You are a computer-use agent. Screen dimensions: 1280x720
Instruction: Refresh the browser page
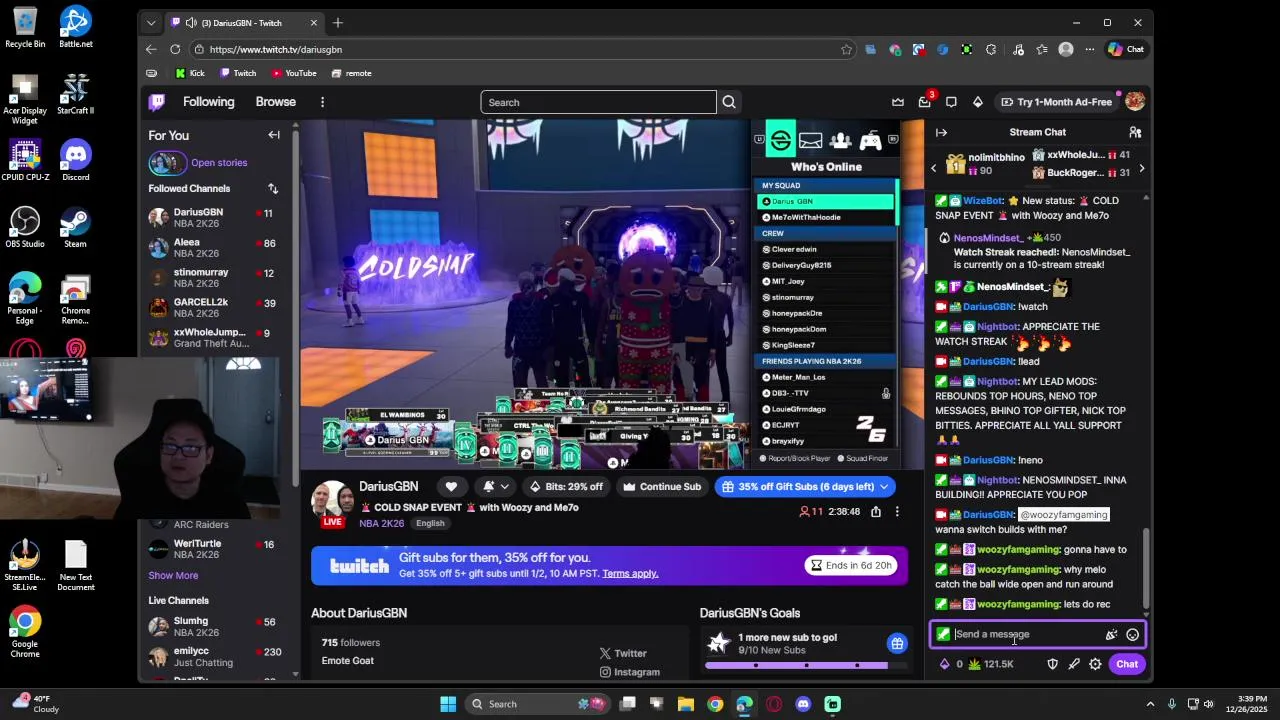pos(175,49)
